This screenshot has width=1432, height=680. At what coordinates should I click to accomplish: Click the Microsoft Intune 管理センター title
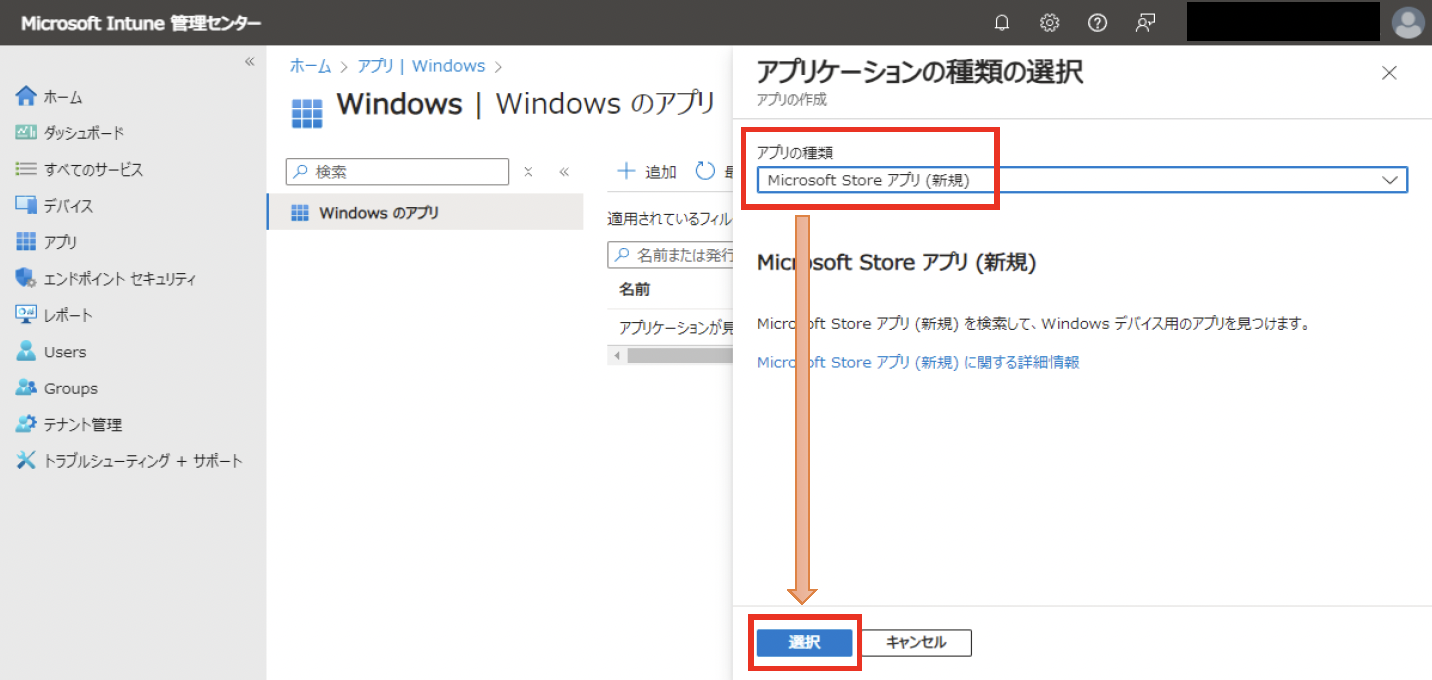[140, 23]
